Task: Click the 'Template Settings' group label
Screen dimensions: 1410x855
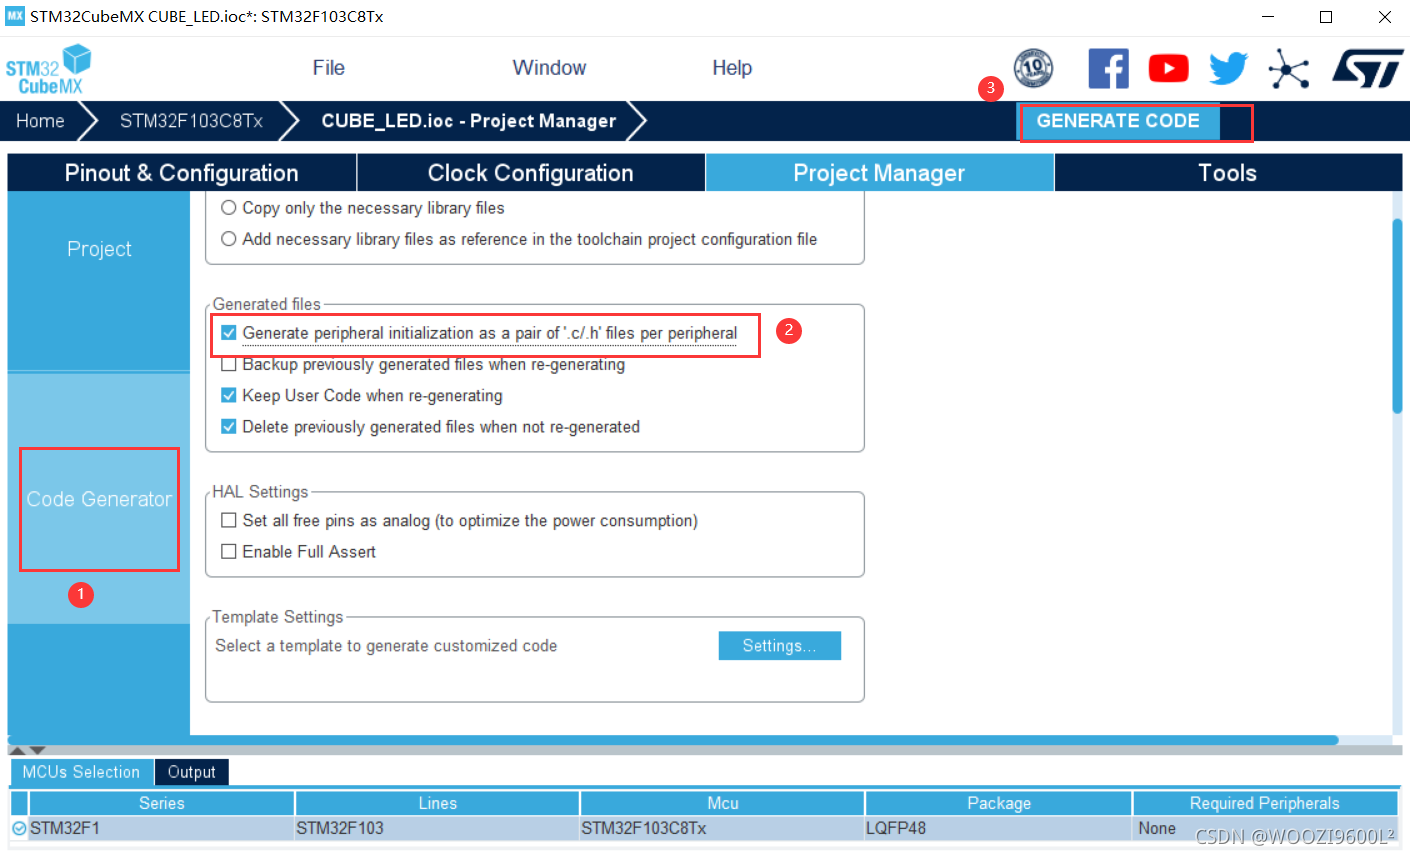Action: (x=278, y=617)
